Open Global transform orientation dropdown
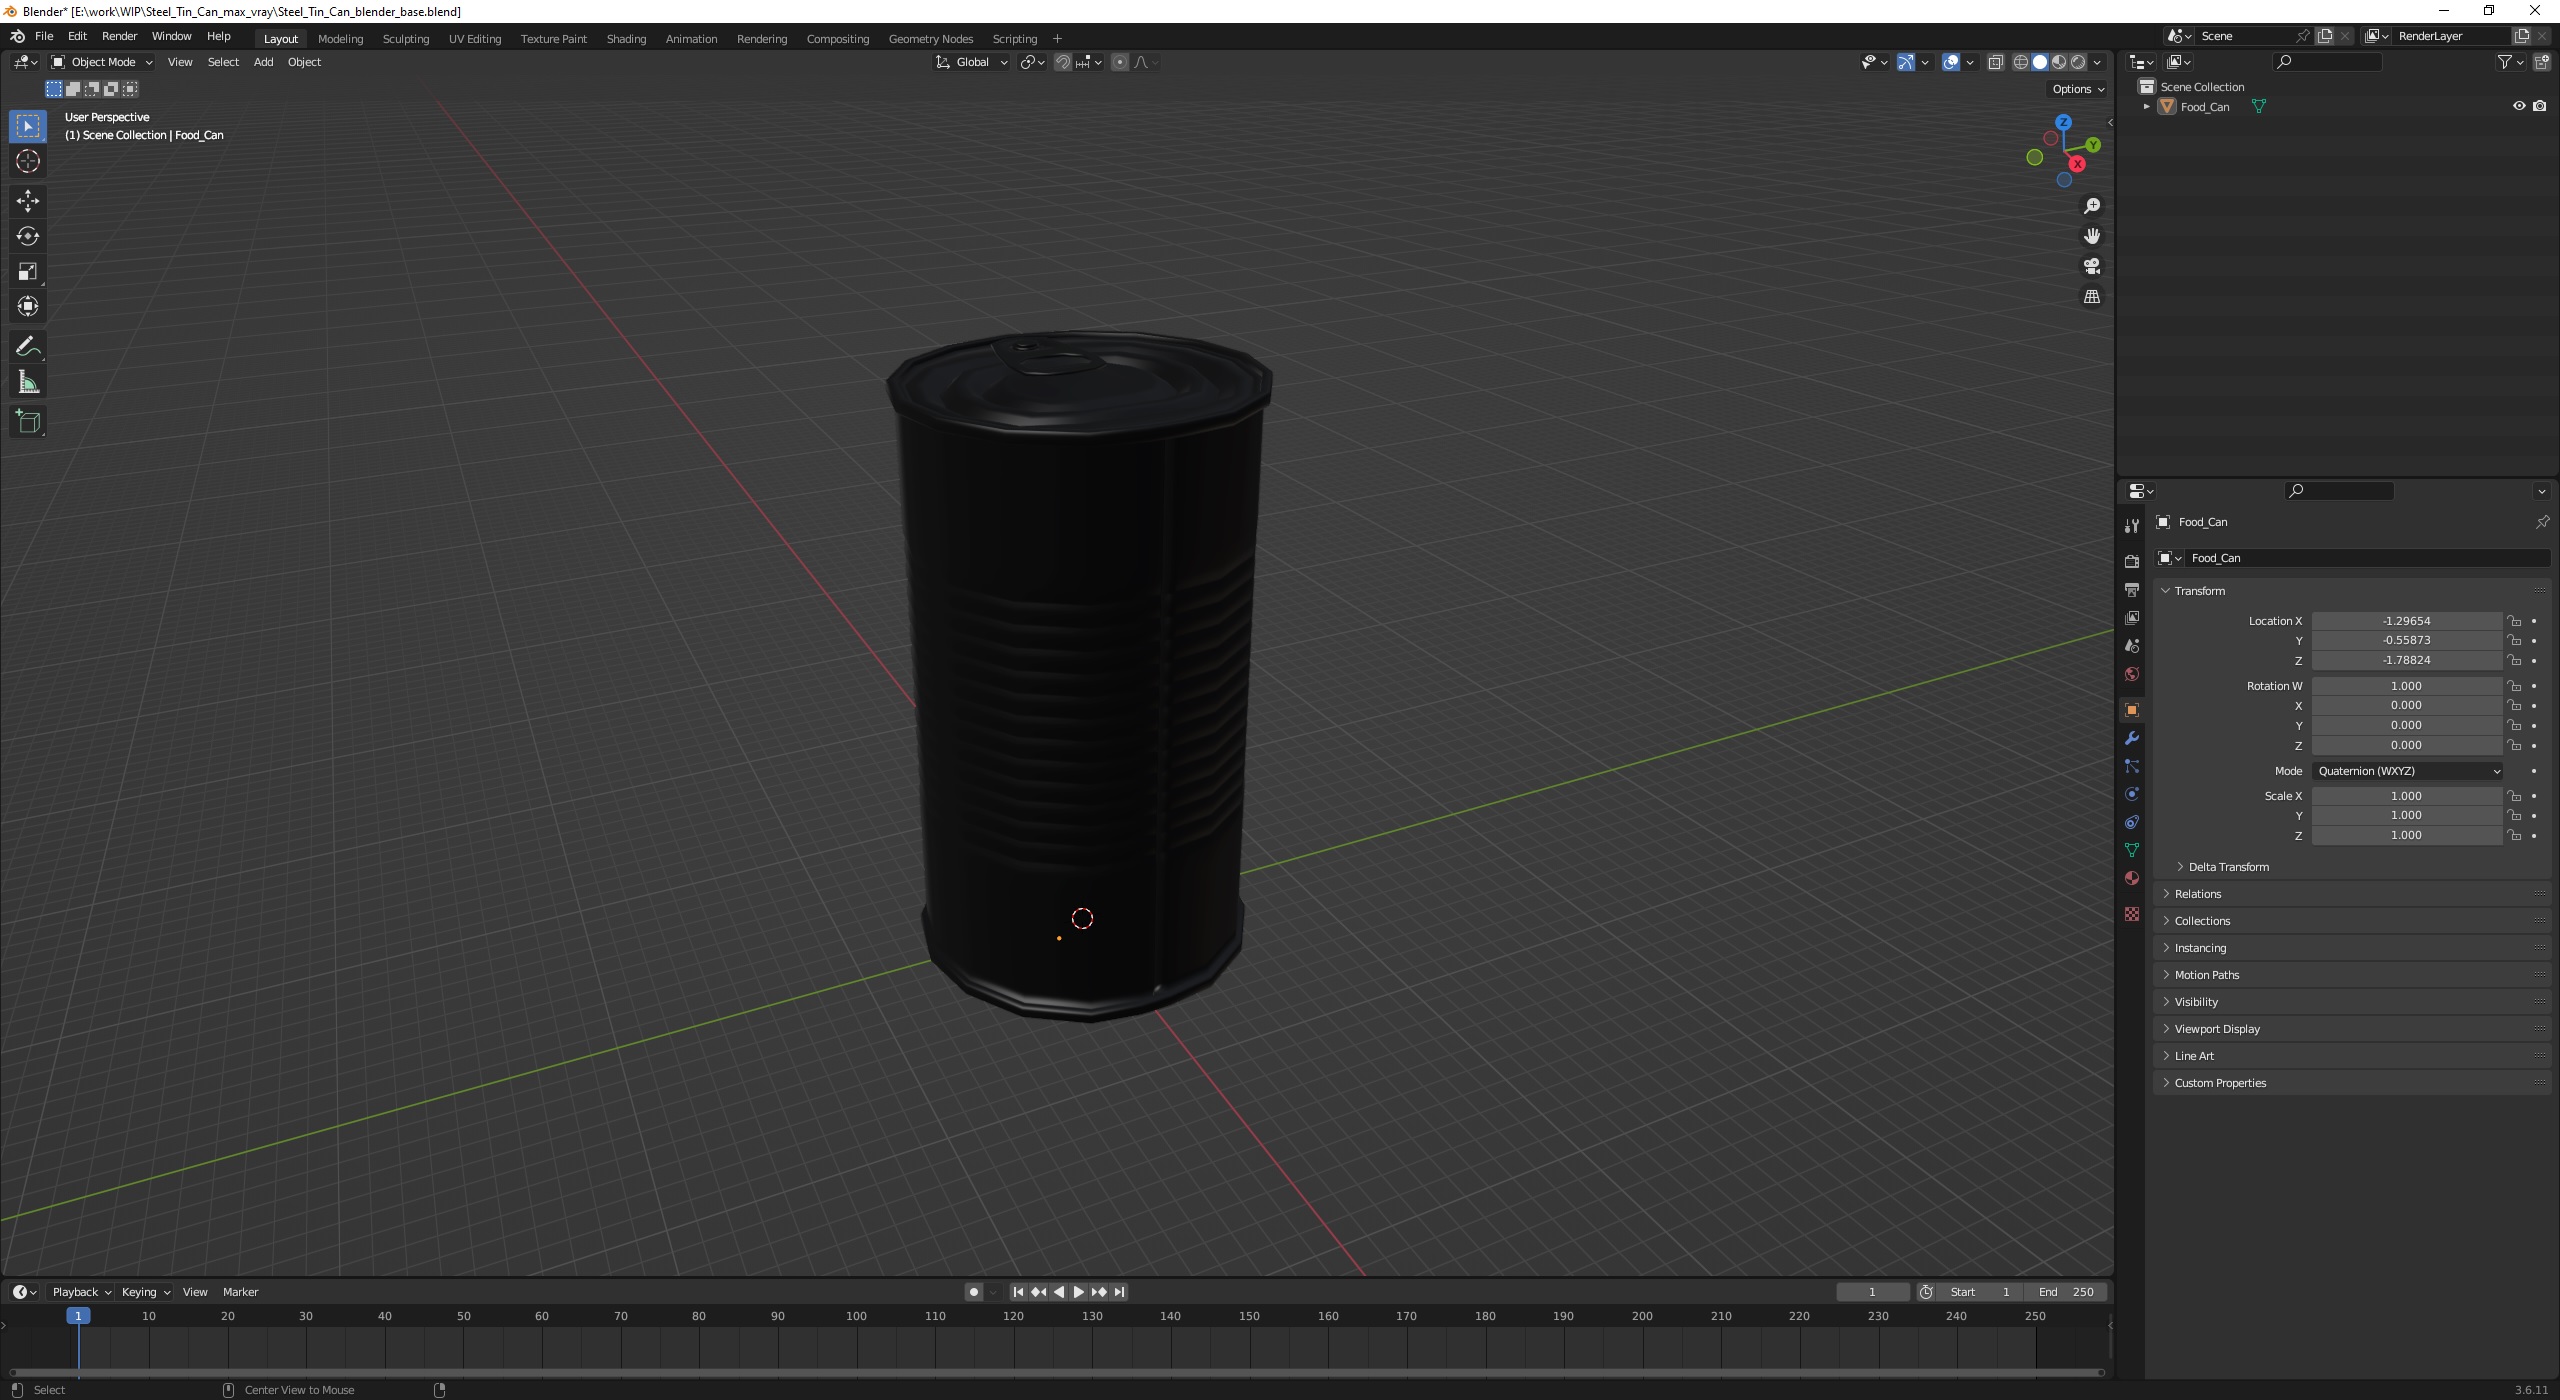This screenshot has width=2560, height=1400. click(x=972, y=62)
